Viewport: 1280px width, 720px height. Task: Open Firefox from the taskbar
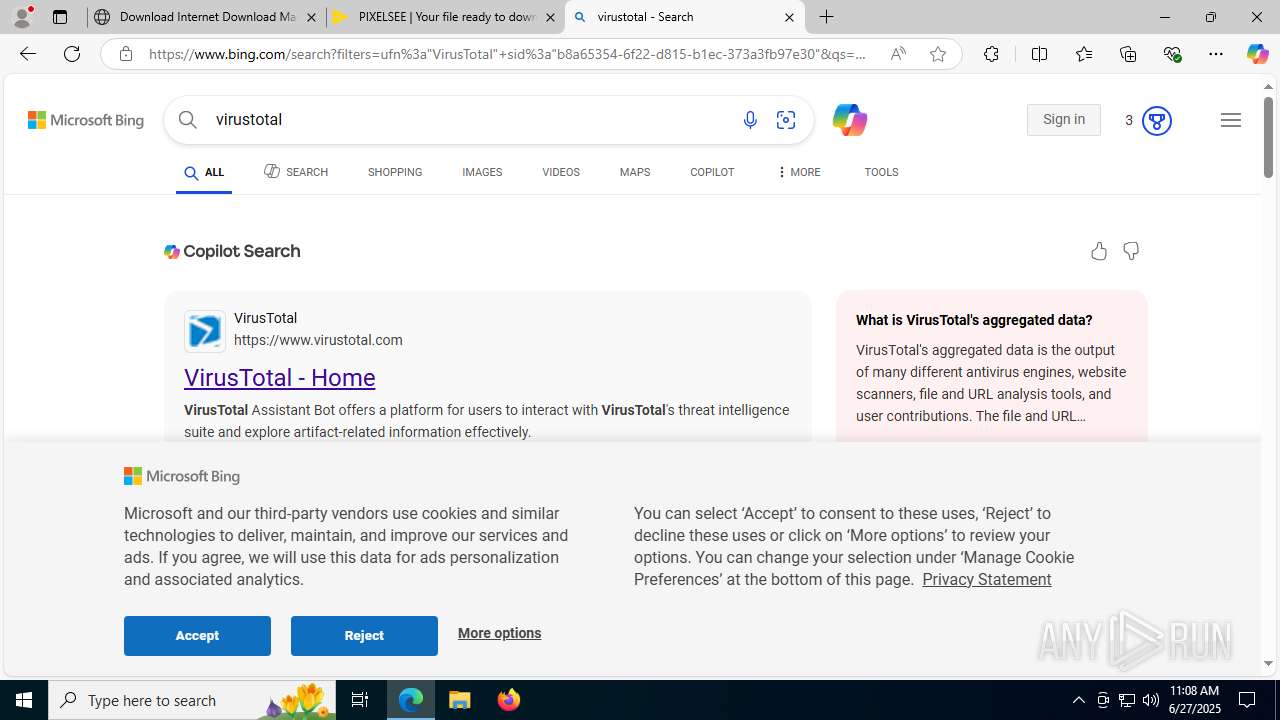pos(508,700)
